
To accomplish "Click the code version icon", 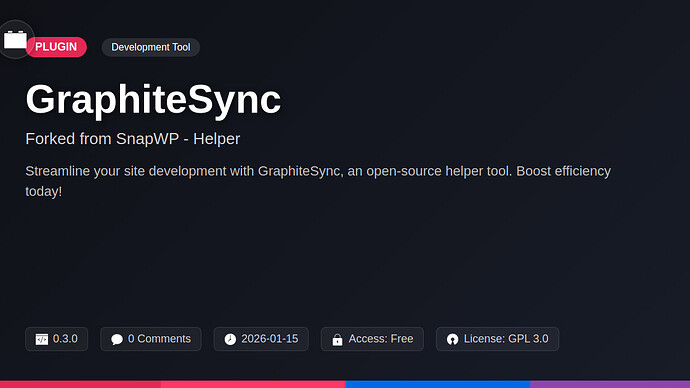I will (42, 339).
